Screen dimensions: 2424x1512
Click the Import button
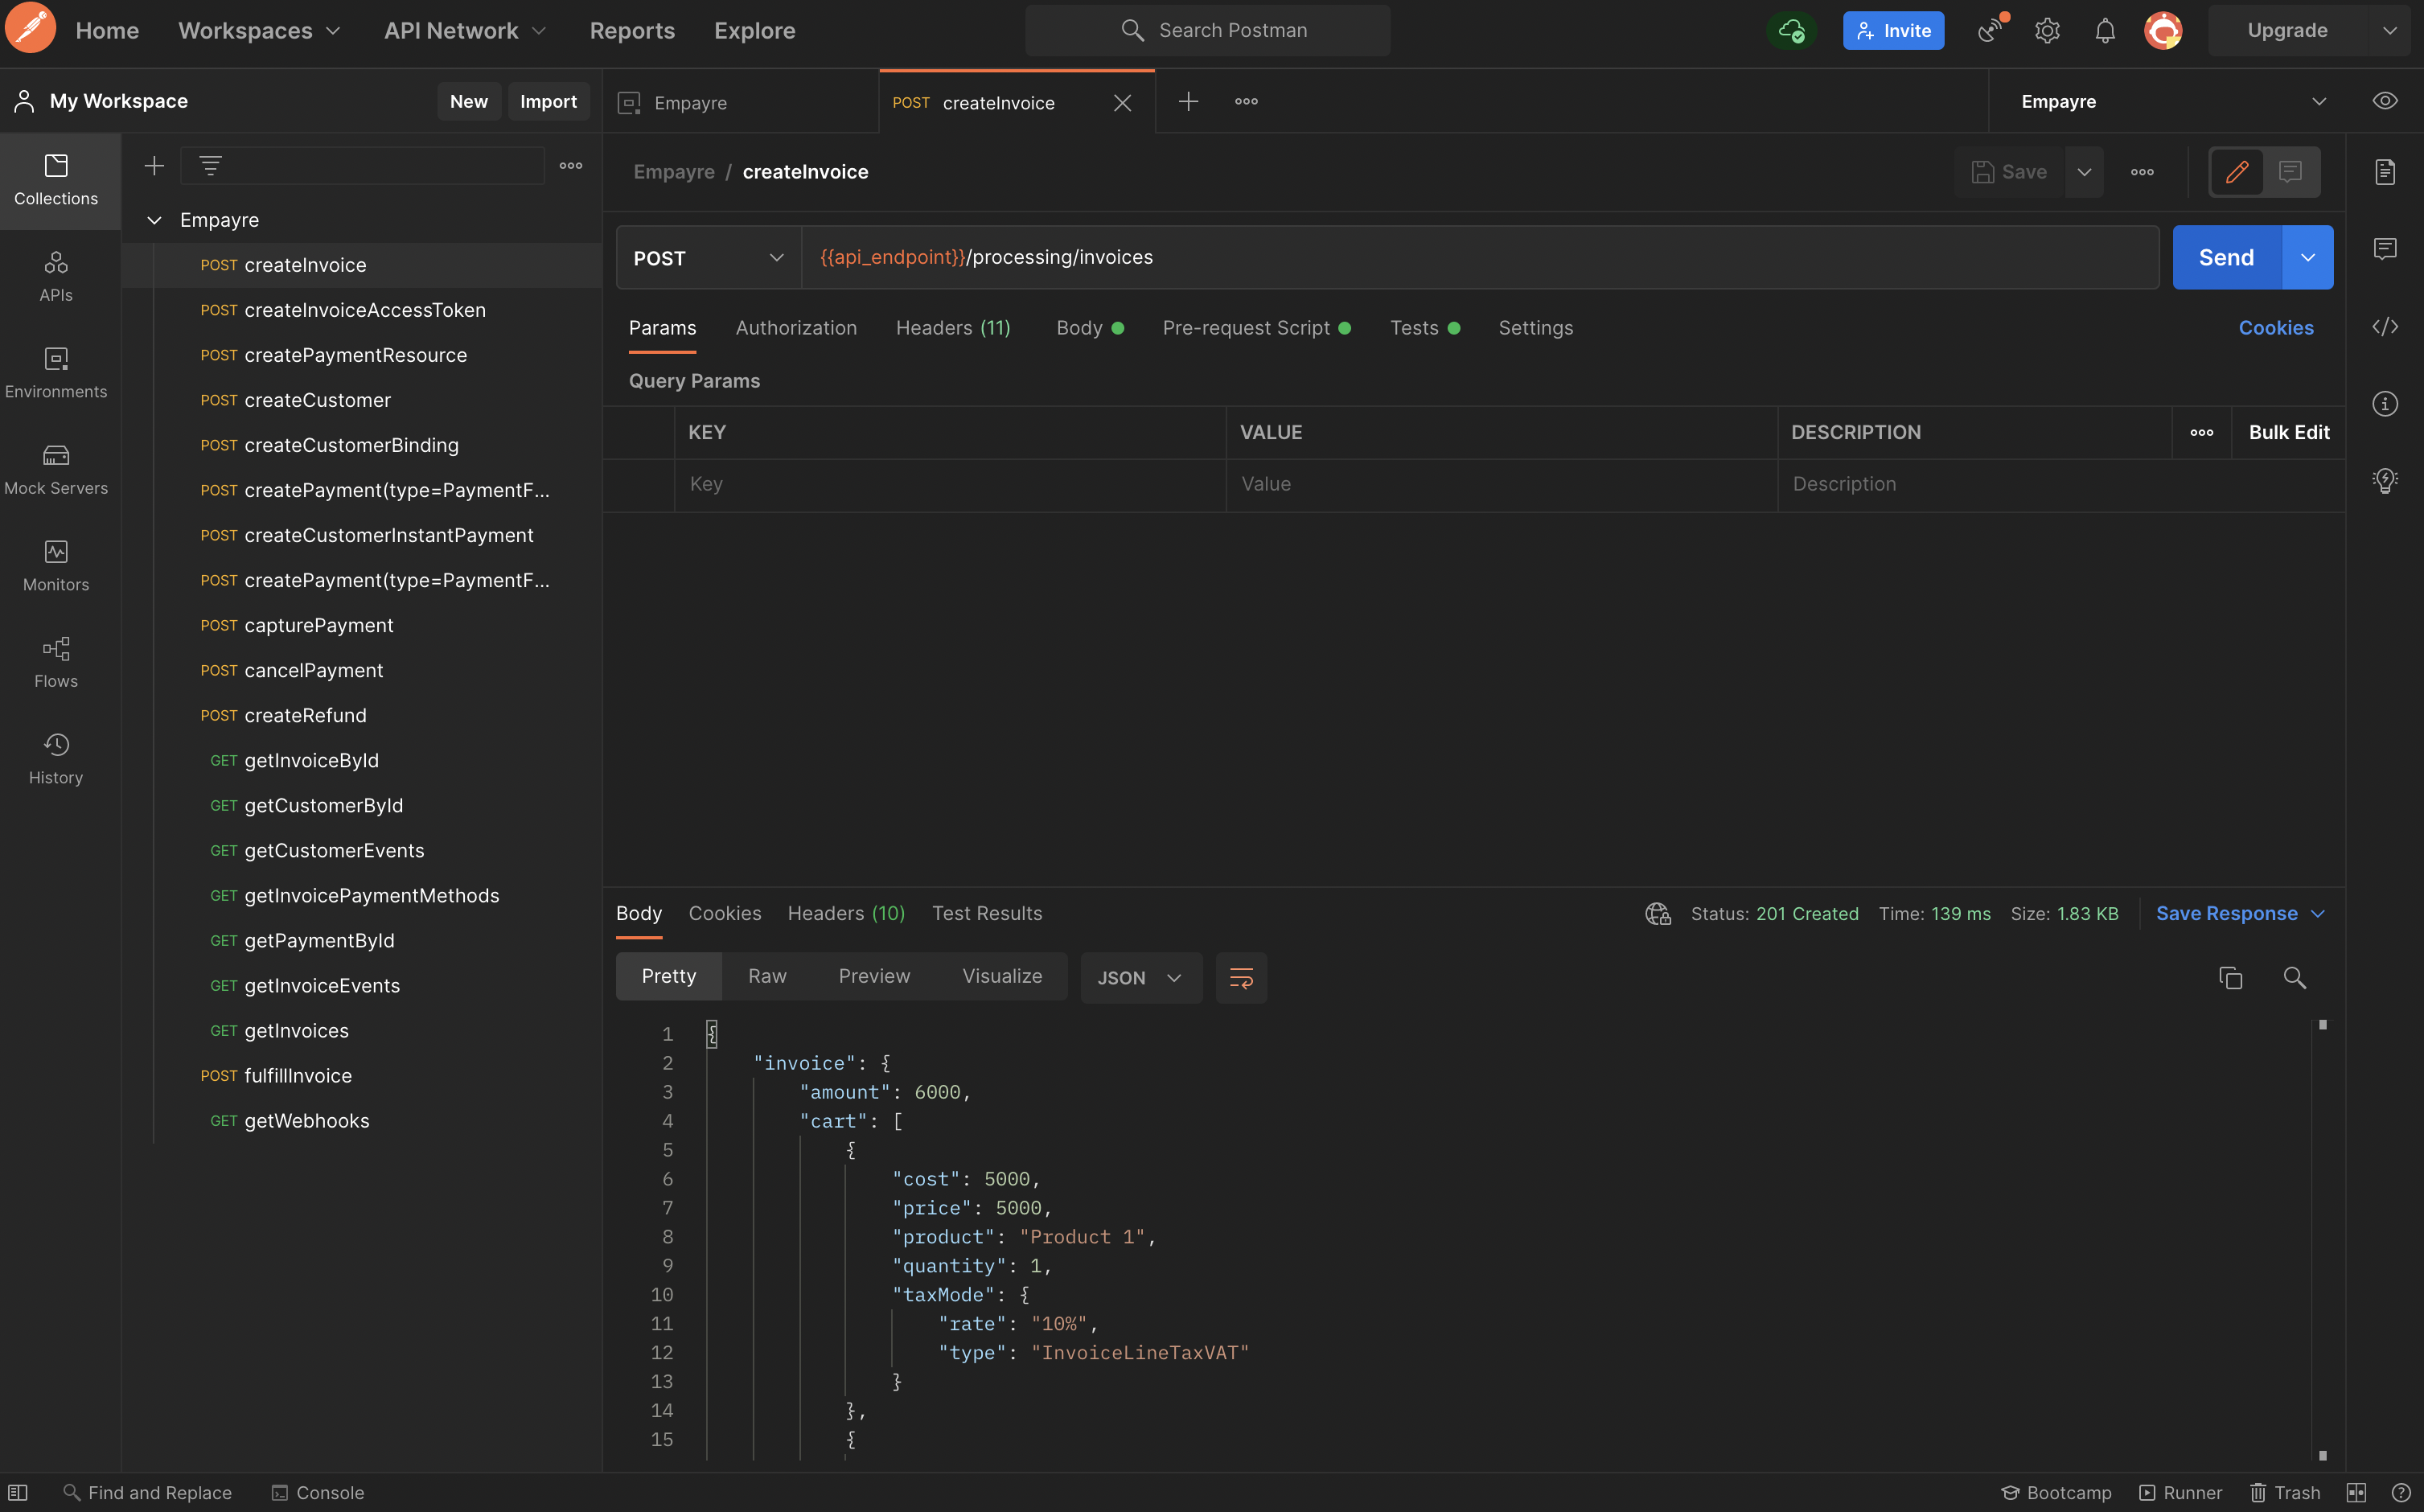point(548,101)
